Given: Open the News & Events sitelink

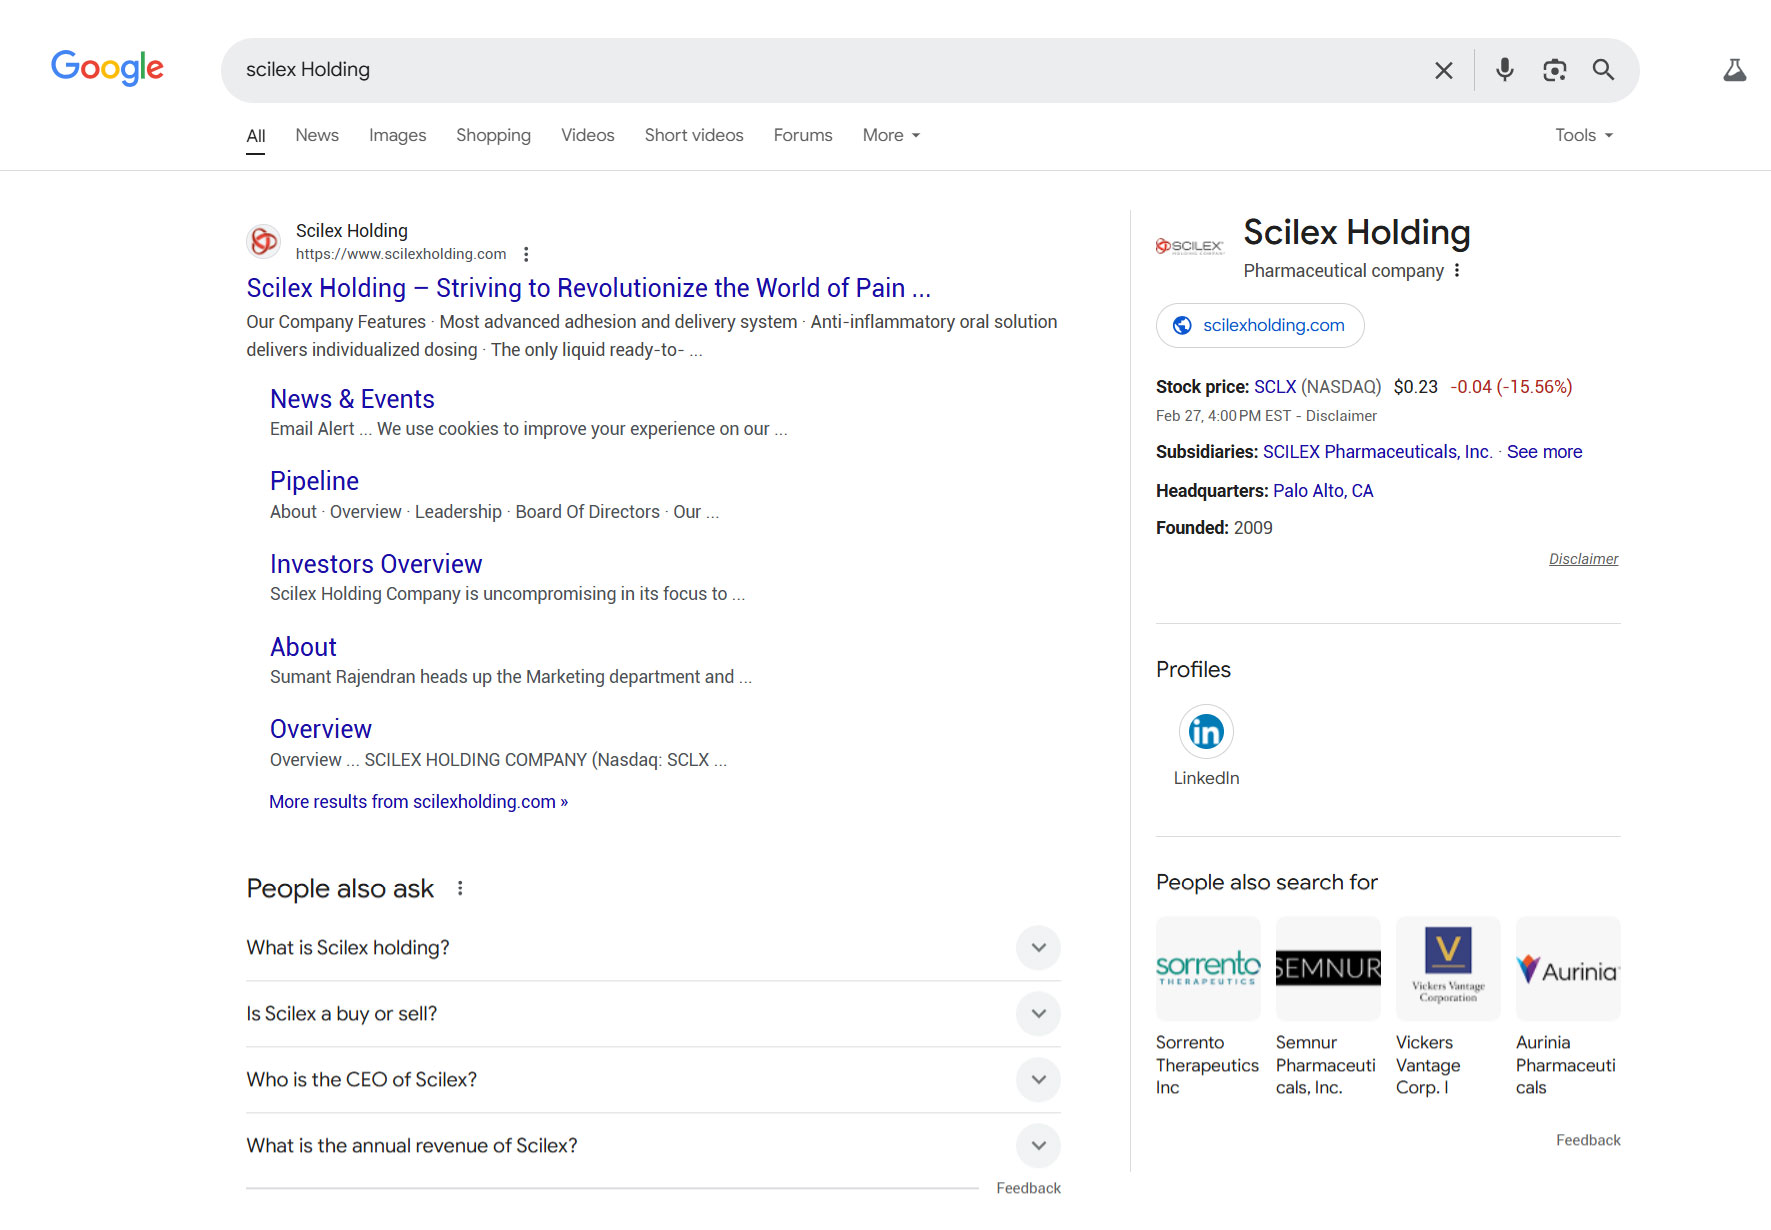Looking at the screenshot, I should (x=352, y=399).
